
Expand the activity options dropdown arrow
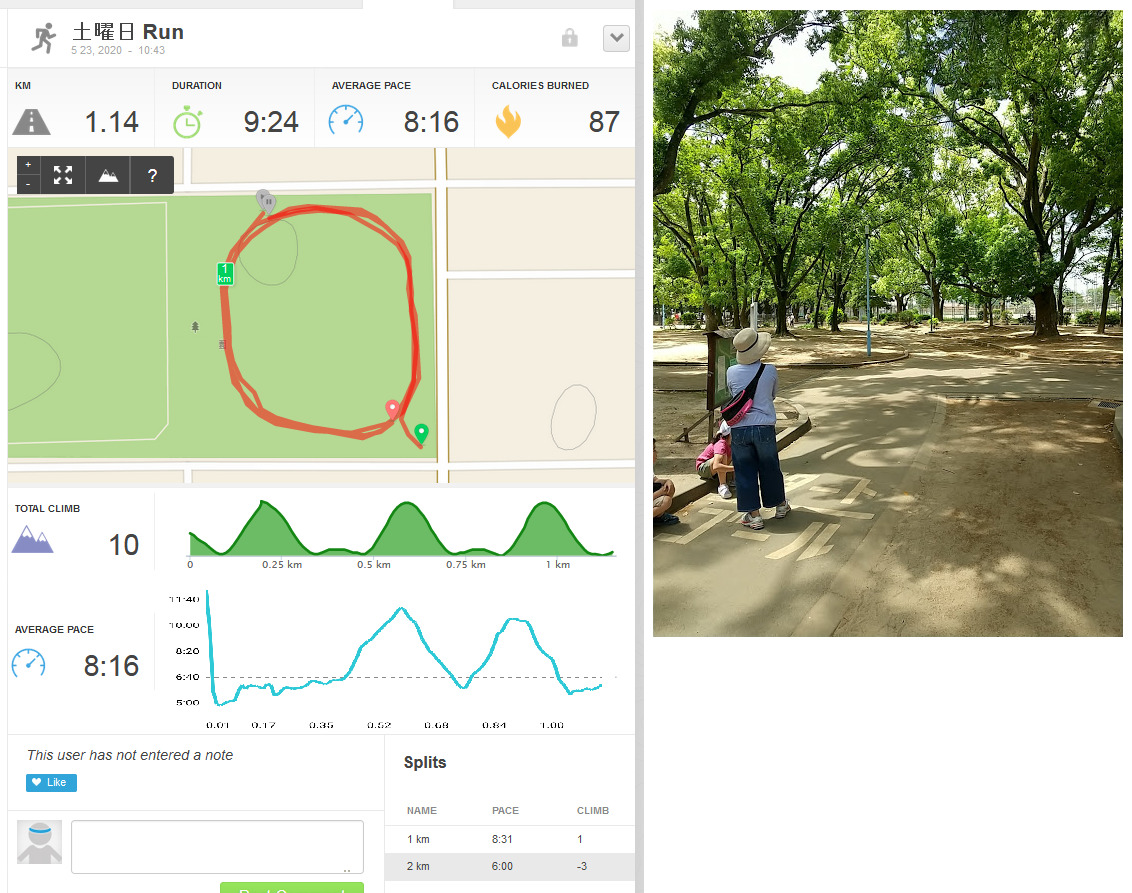616,38
